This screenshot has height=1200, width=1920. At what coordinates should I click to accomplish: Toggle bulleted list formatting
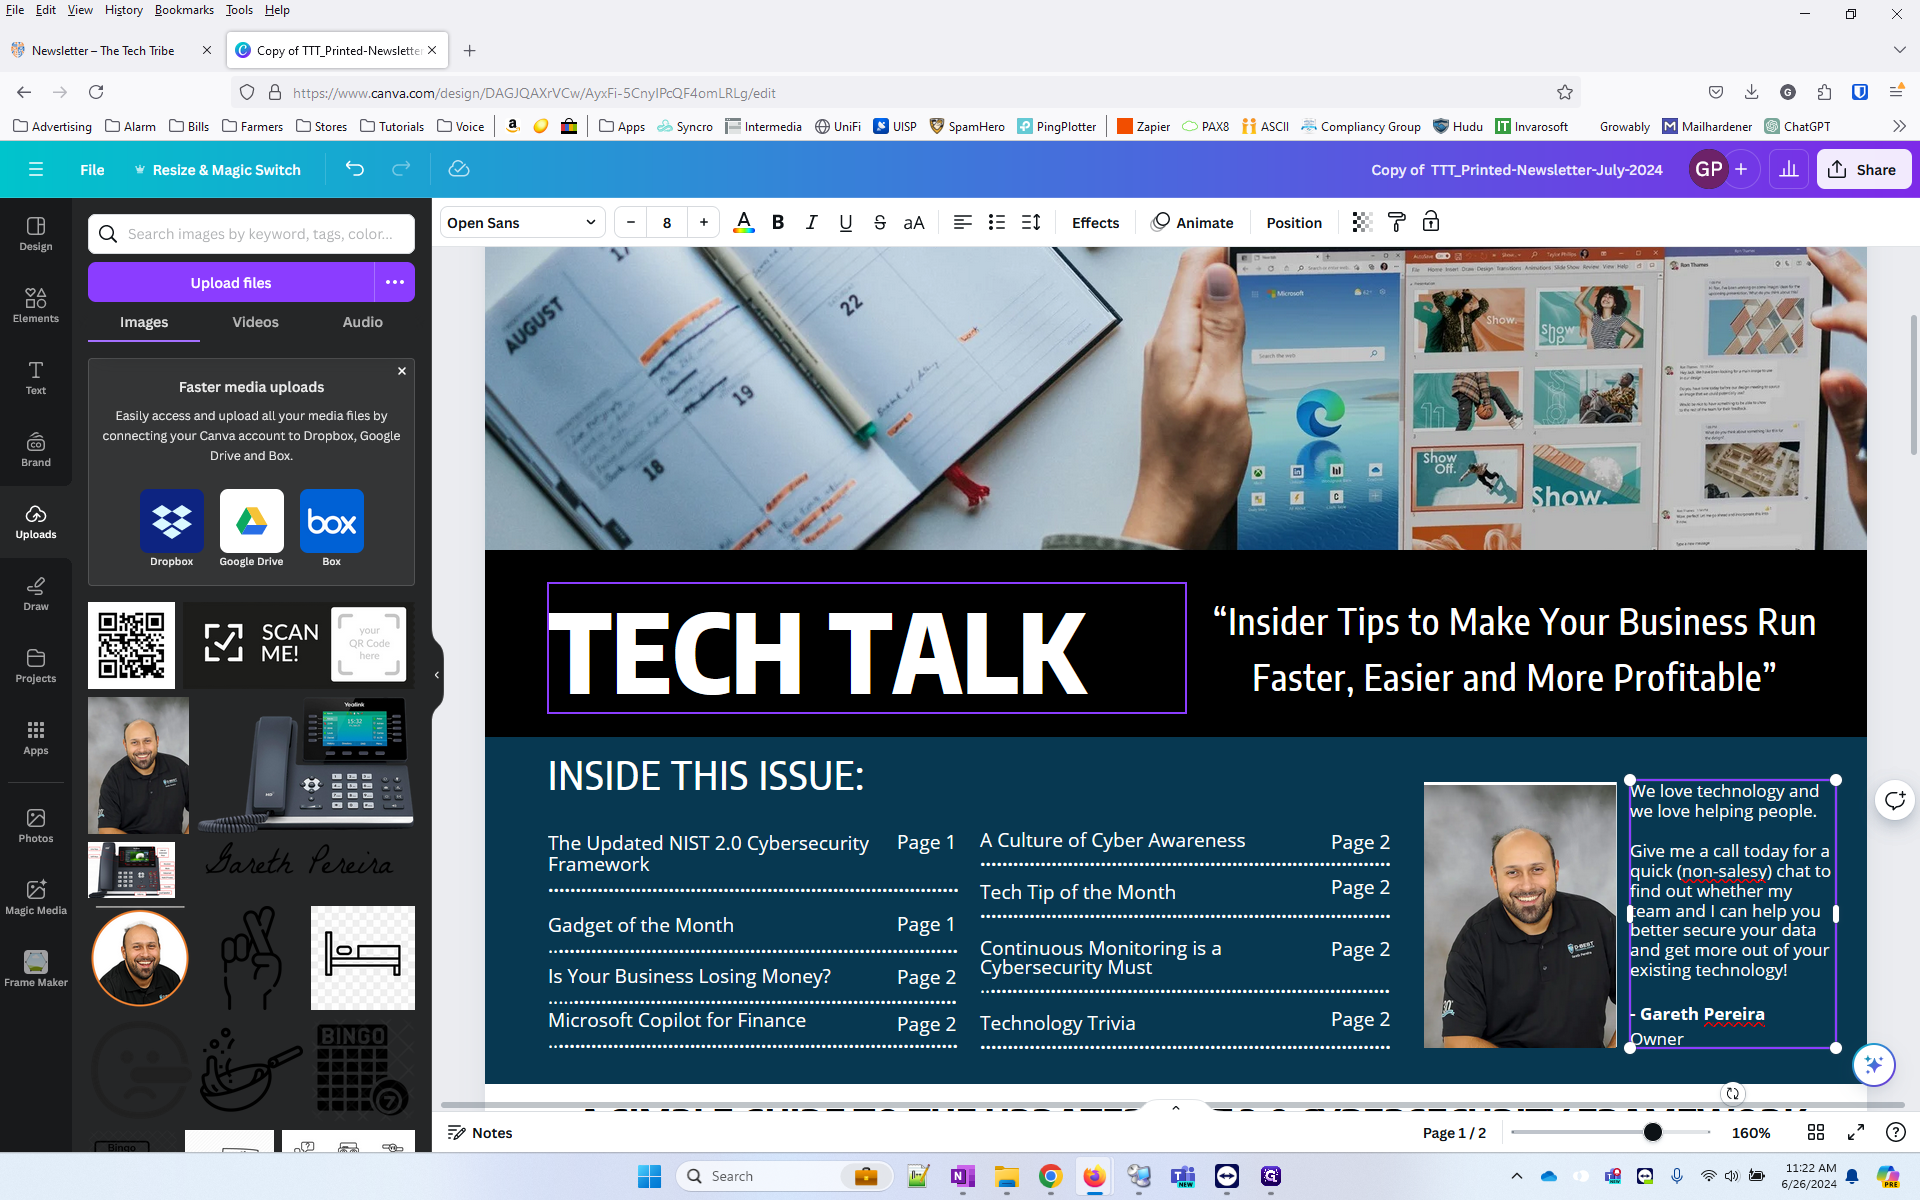tap(997, 222)
